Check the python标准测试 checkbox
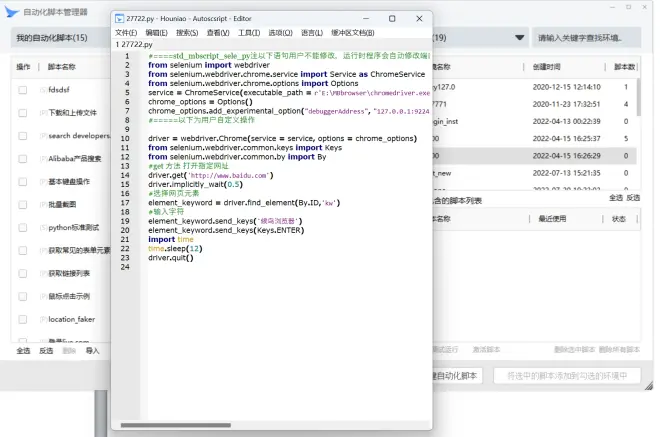Viewport: 660px width, 437px height. pos(23,228)
